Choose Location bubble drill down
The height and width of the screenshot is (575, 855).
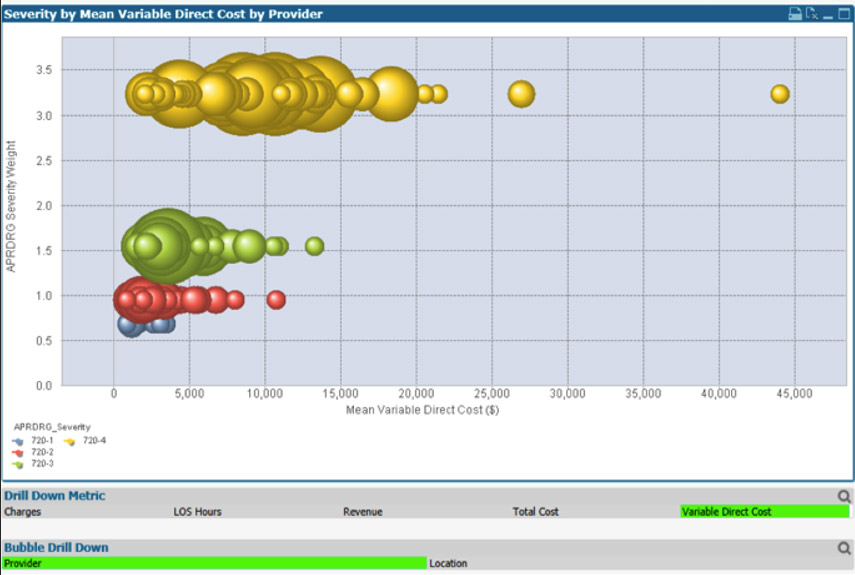448,563
